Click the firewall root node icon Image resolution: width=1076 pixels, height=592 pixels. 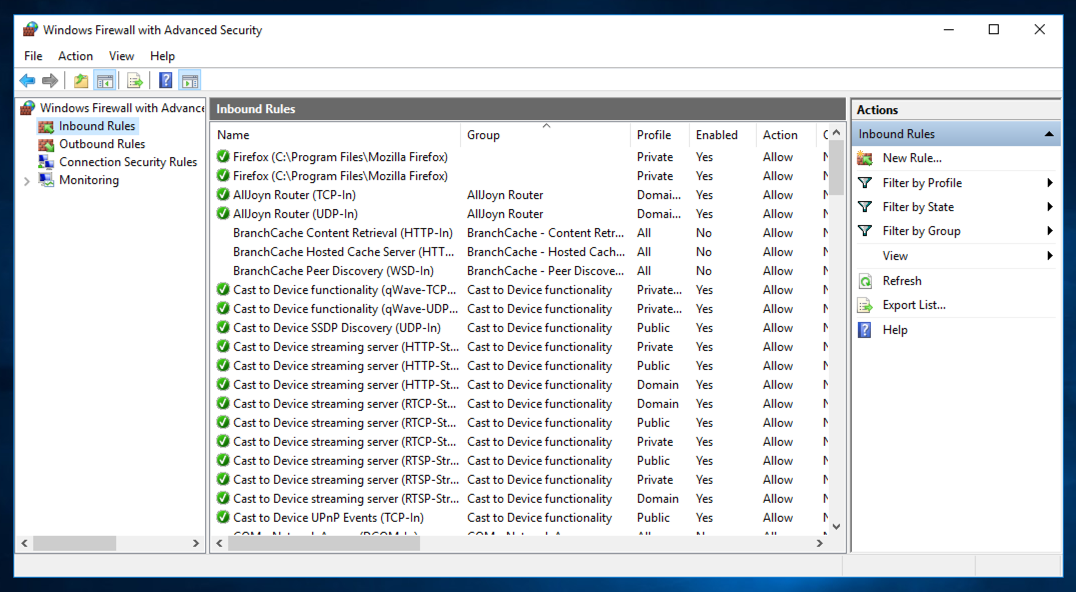click(x=27, y=108)
